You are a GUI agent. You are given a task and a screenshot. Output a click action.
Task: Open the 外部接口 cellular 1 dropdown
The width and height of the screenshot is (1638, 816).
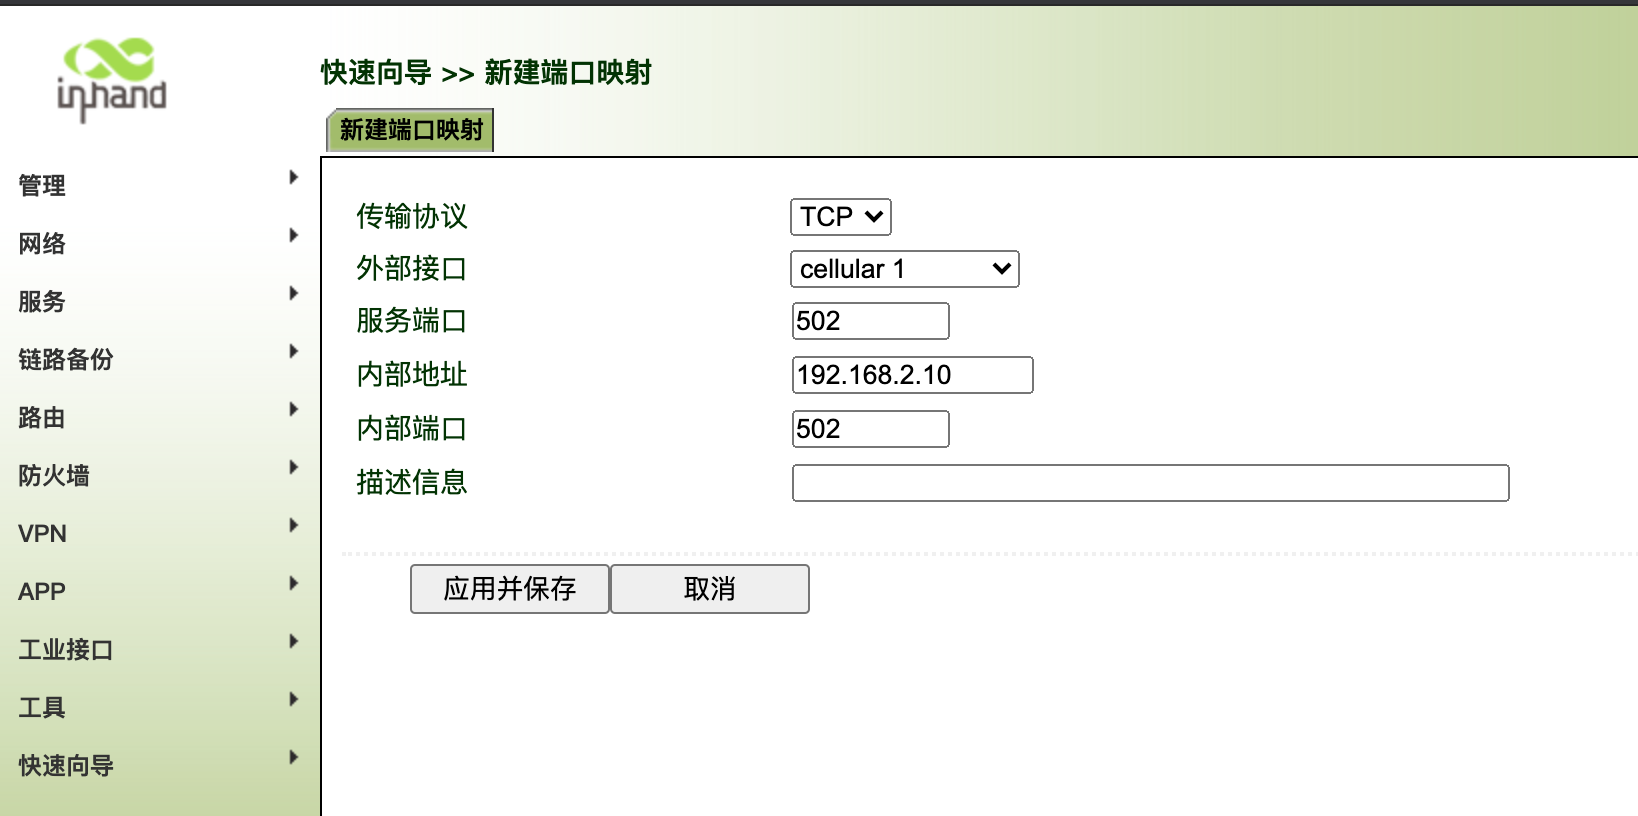[x=904, y=269]
